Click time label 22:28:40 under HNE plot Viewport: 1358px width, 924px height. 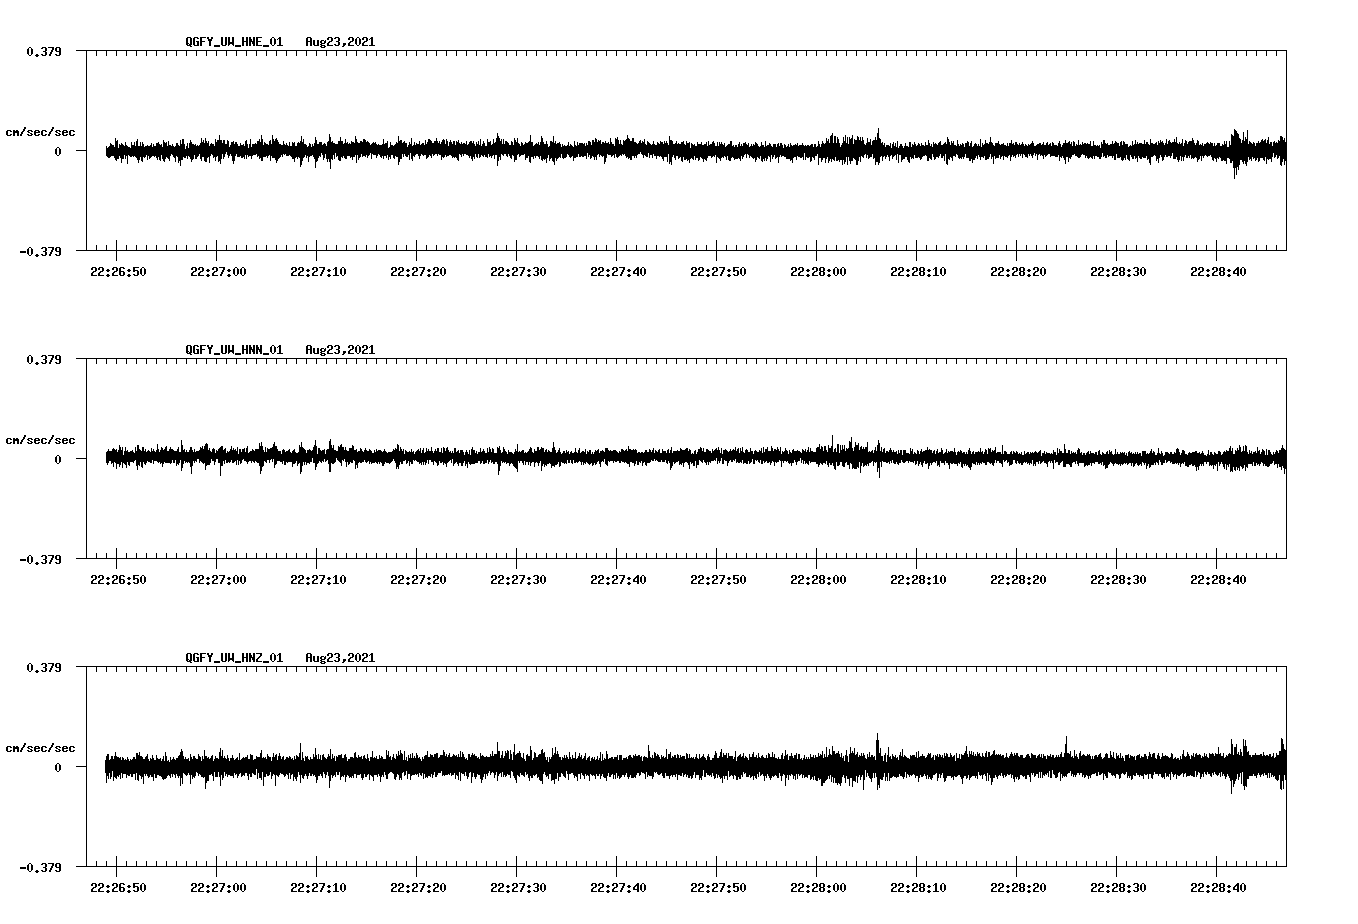pos(1218,272)
